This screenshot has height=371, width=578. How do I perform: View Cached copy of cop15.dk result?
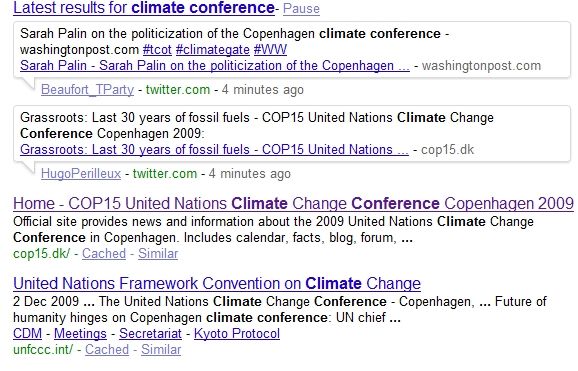coord(104,254)
